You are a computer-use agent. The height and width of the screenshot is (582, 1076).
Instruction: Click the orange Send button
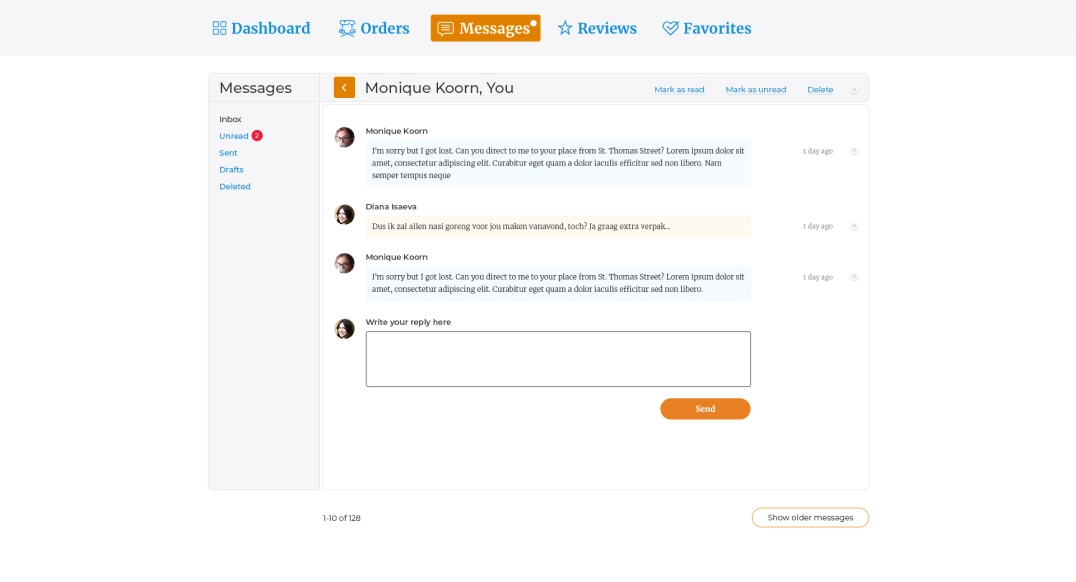(705, 409)
